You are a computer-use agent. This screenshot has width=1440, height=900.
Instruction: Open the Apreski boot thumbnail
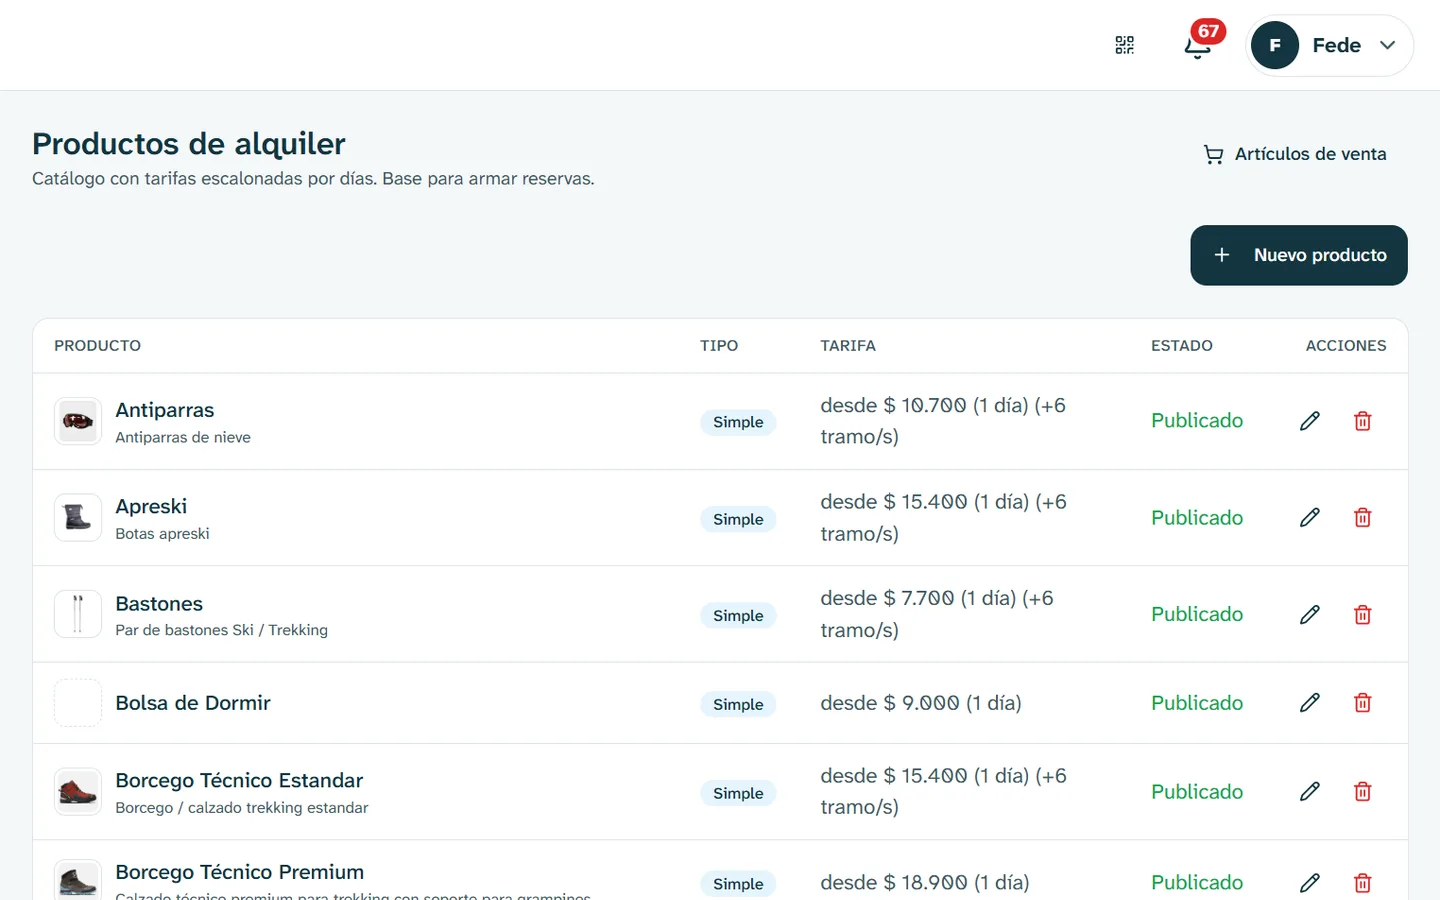point(78,517)
